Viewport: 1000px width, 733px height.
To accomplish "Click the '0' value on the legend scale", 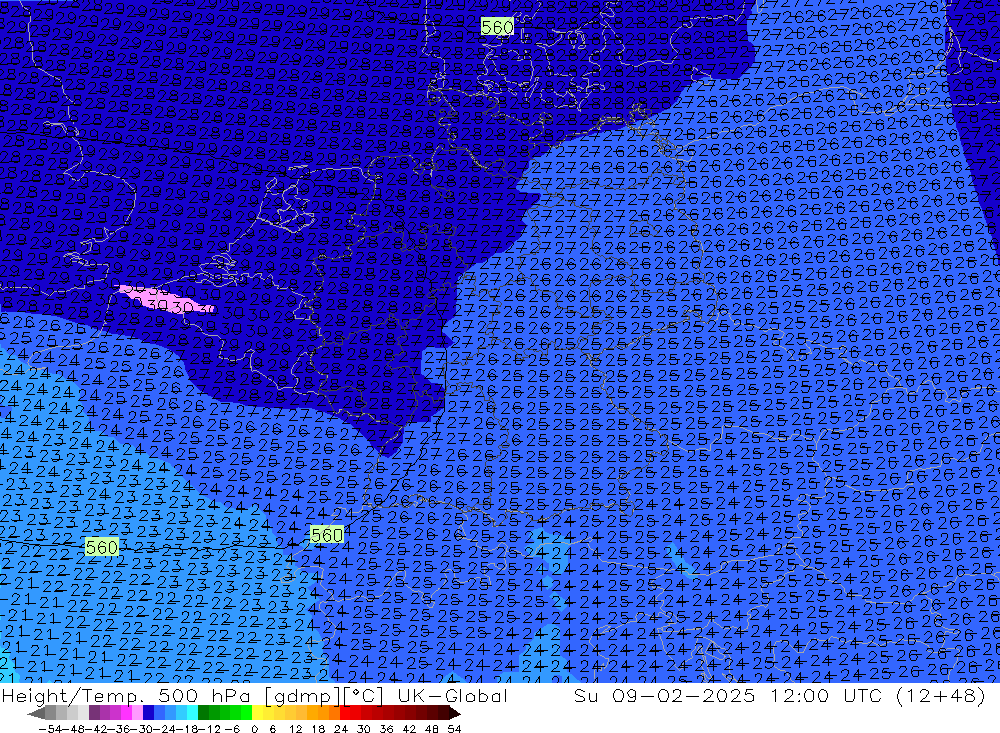I will coord(254,729).
